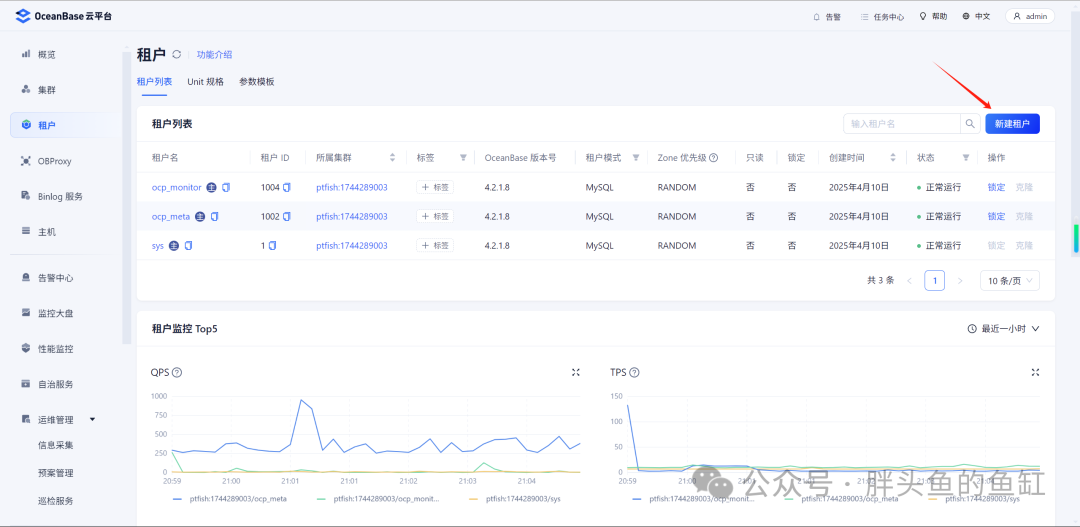The height and width of the screenshot is (527, 1080).
Task: Switch language via 中文 globe
Action: tap(976, 17)
